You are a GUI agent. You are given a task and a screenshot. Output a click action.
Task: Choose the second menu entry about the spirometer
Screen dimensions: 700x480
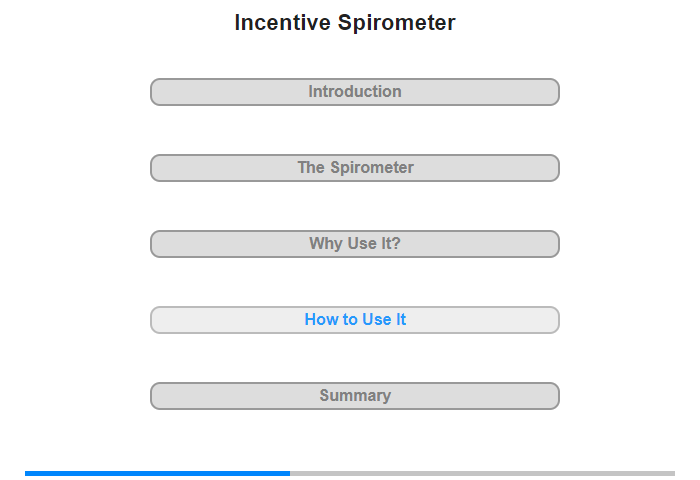[354, 168]
